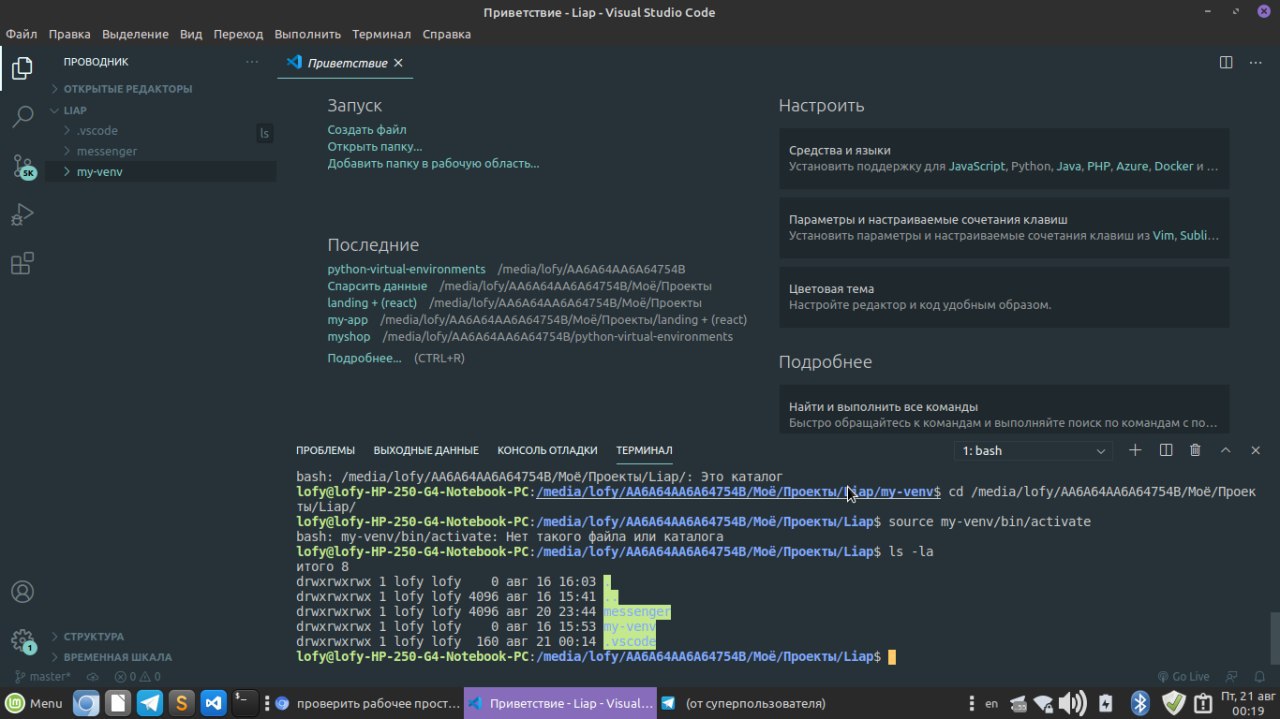This screenshot has height=719, width=1280.
Task: Click the master branch status item
Action: click(42, 677)
